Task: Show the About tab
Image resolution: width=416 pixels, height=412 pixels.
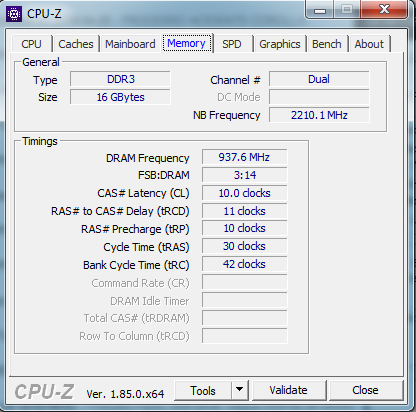Action: (x=369, y=44)
